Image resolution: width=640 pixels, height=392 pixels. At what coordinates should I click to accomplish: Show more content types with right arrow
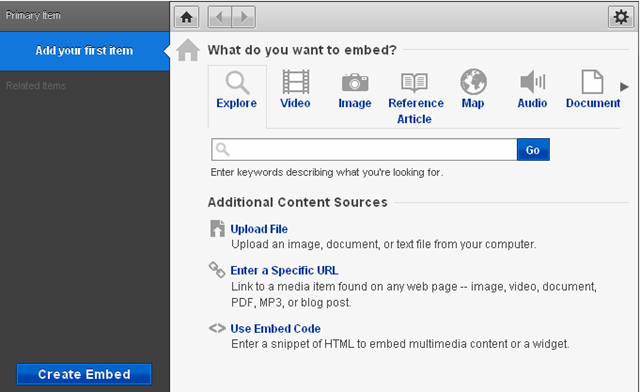(624, 87)
